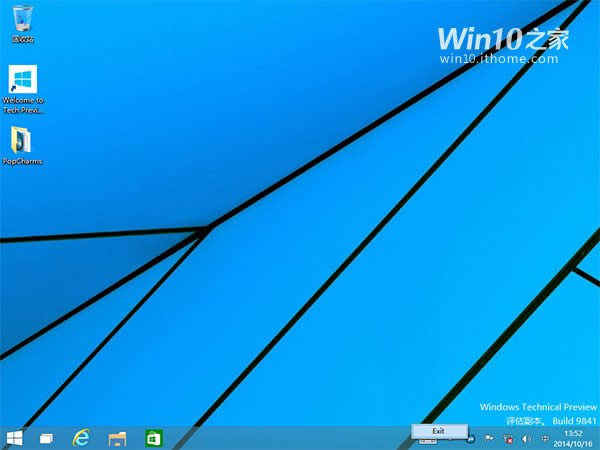Open the PopCharms folder on the desktop
Viewport: 600px width, 450px height.
tap(21, 138)
